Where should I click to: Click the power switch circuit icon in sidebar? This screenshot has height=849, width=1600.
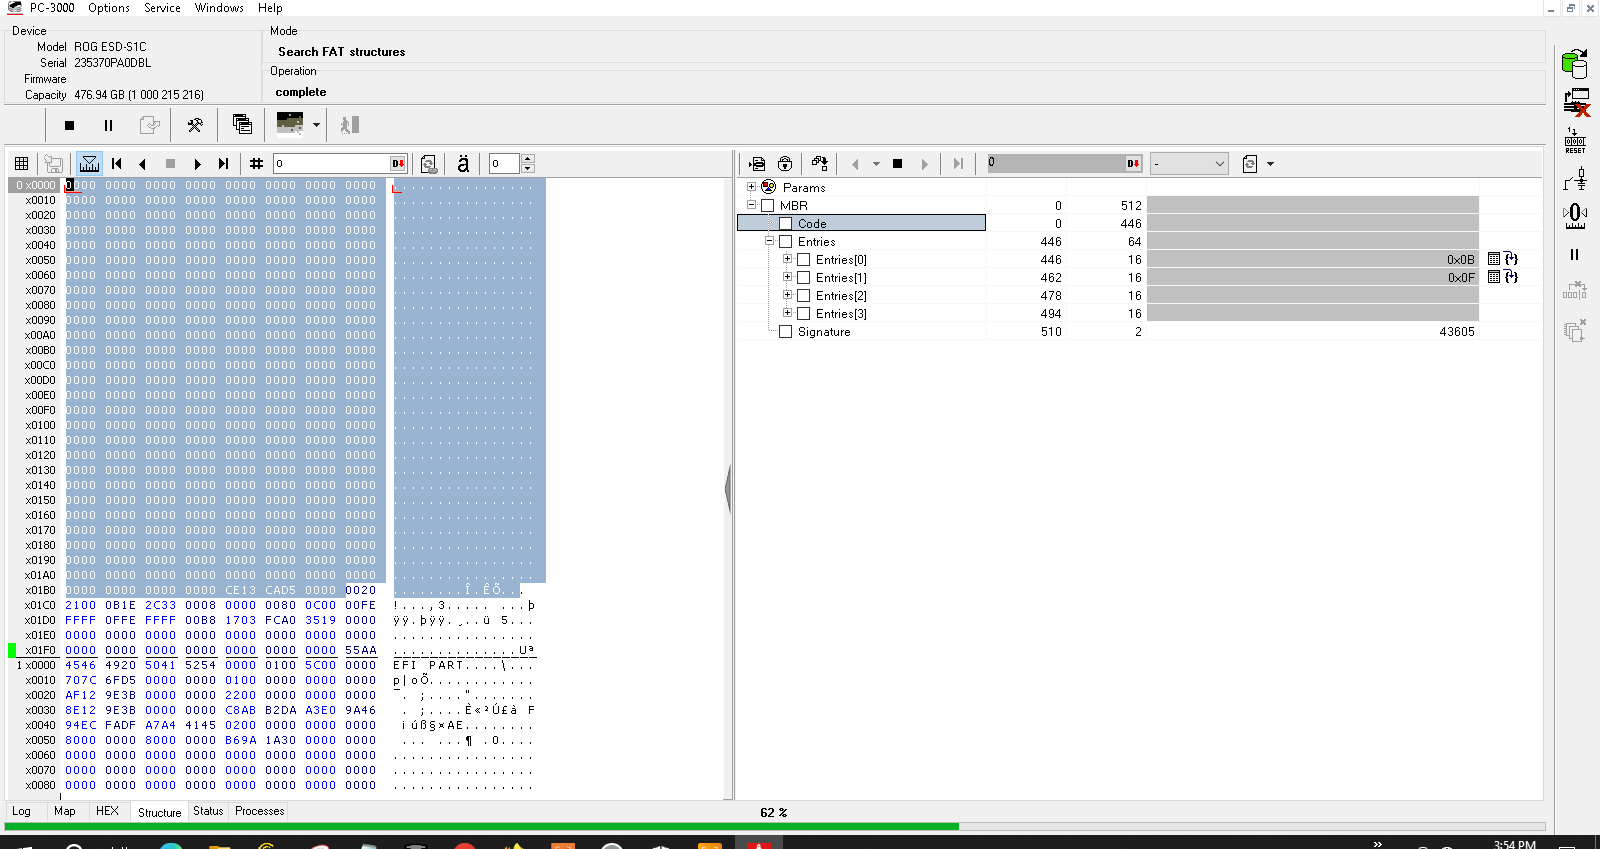1575,179
